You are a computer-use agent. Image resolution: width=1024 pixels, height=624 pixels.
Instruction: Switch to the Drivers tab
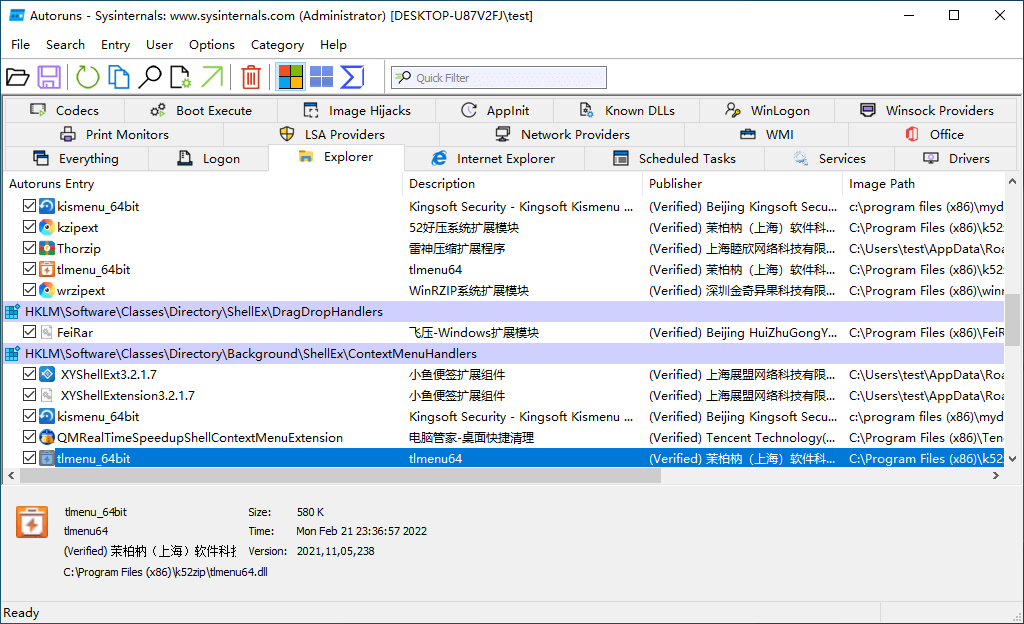[956, 159]
